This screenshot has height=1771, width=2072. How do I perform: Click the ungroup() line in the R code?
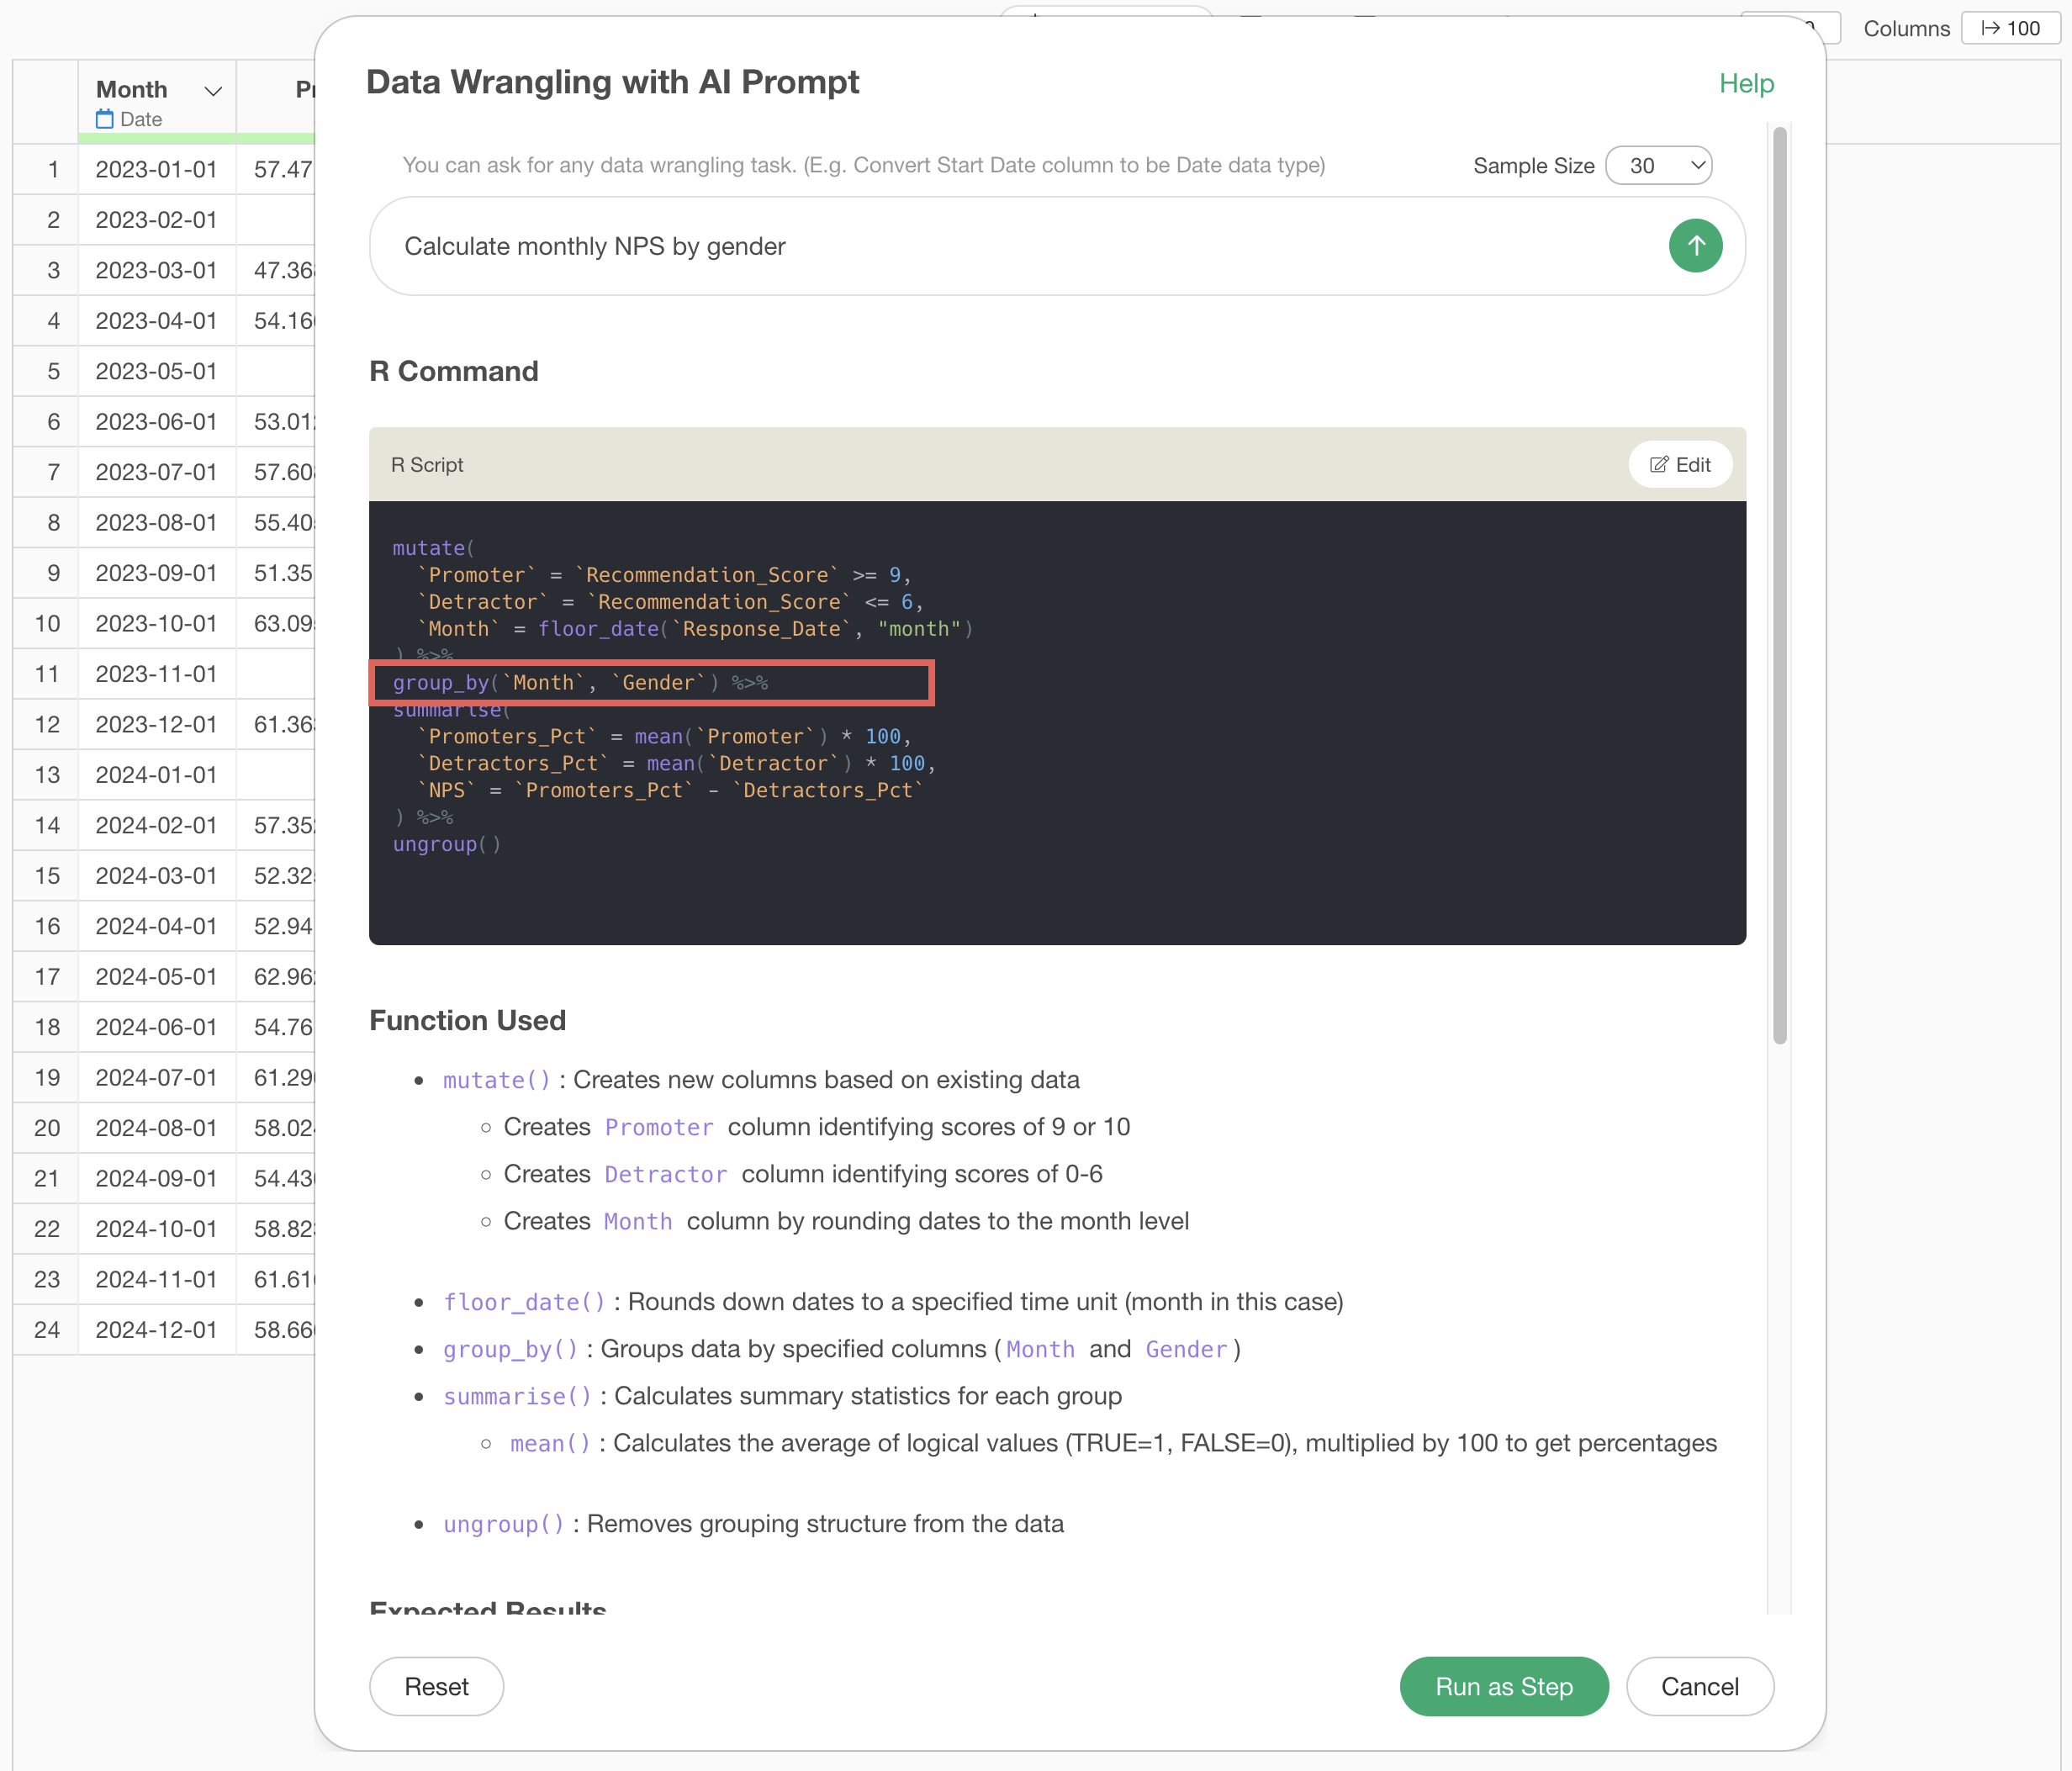pyautogui.click(x=447, y=845)
